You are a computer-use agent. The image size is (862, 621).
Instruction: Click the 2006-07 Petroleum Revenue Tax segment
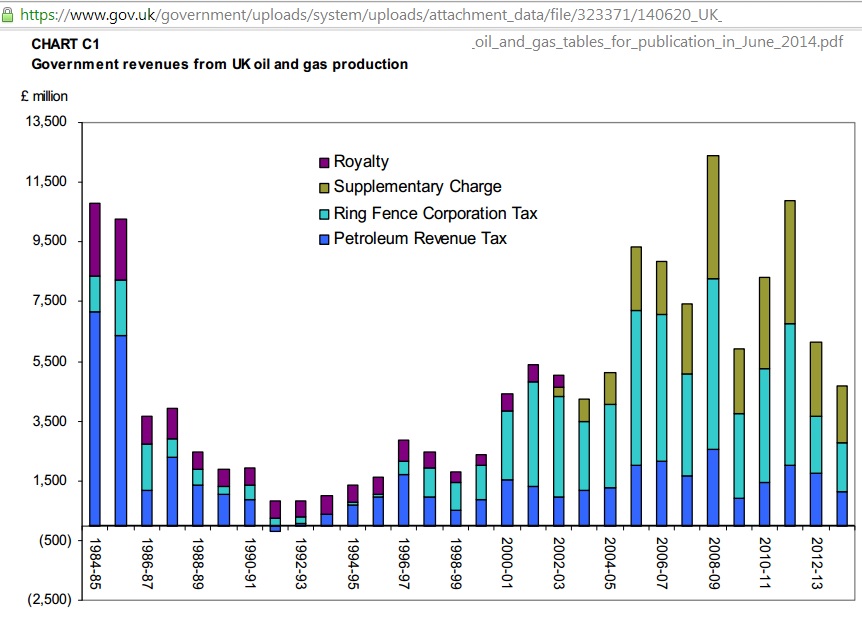point(661,494)
